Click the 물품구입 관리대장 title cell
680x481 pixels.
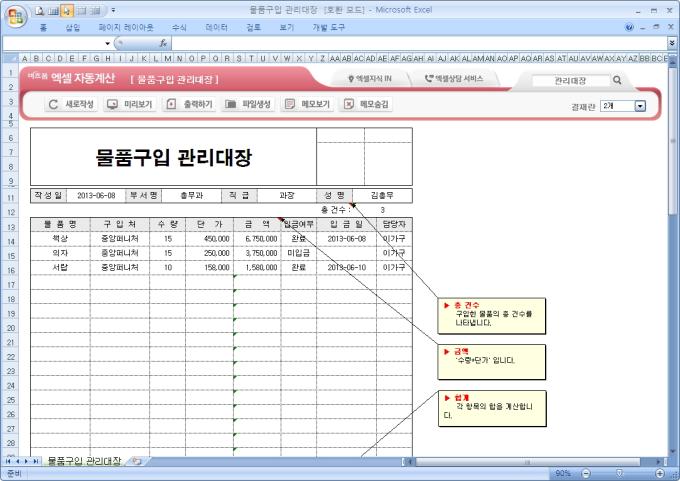click(x=173, y=157)
